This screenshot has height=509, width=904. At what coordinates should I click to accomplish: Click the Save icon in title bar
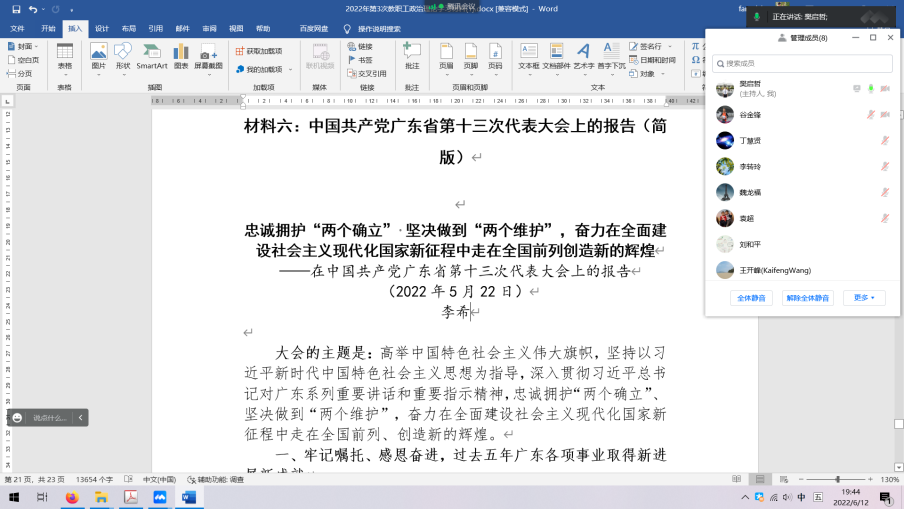point(16,9)
